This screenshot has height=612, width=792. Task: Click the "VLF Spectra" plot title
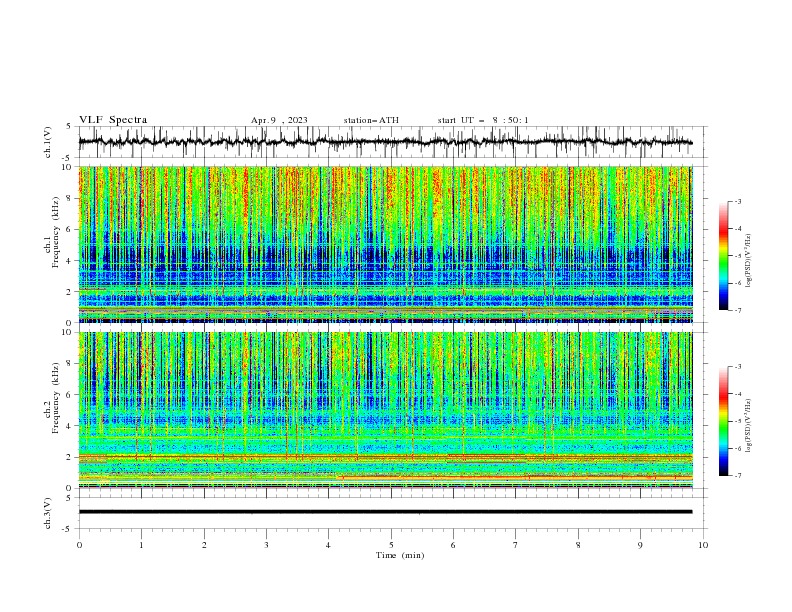(x=113, y=120)
